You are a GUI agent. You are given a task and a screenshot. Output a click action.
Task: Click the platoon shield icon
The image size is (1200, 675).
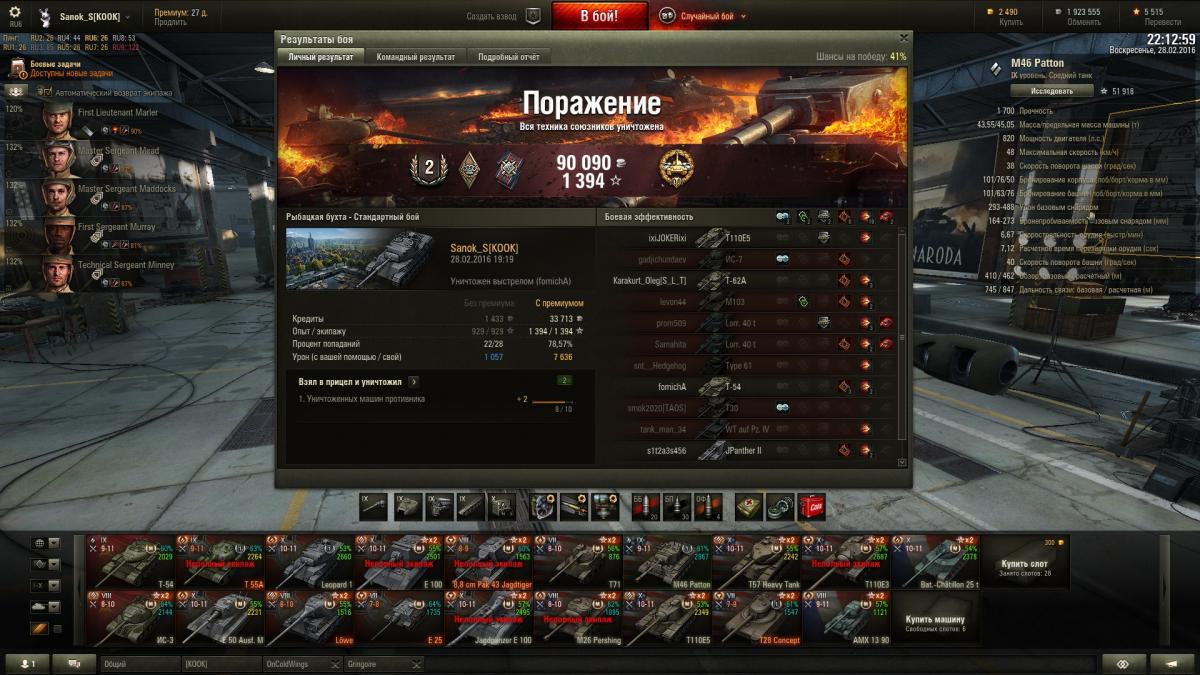[x=533, y=16]
